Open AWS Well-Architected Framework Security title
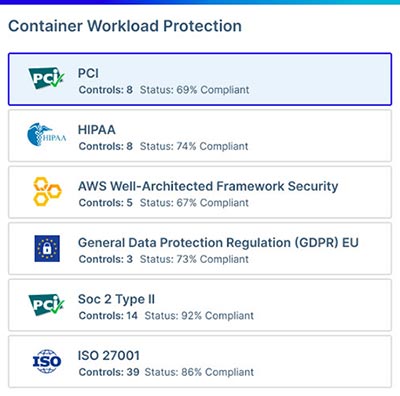The width and height of the screenshot is (400, 396). pyautogui.click(x=208, y=186)
